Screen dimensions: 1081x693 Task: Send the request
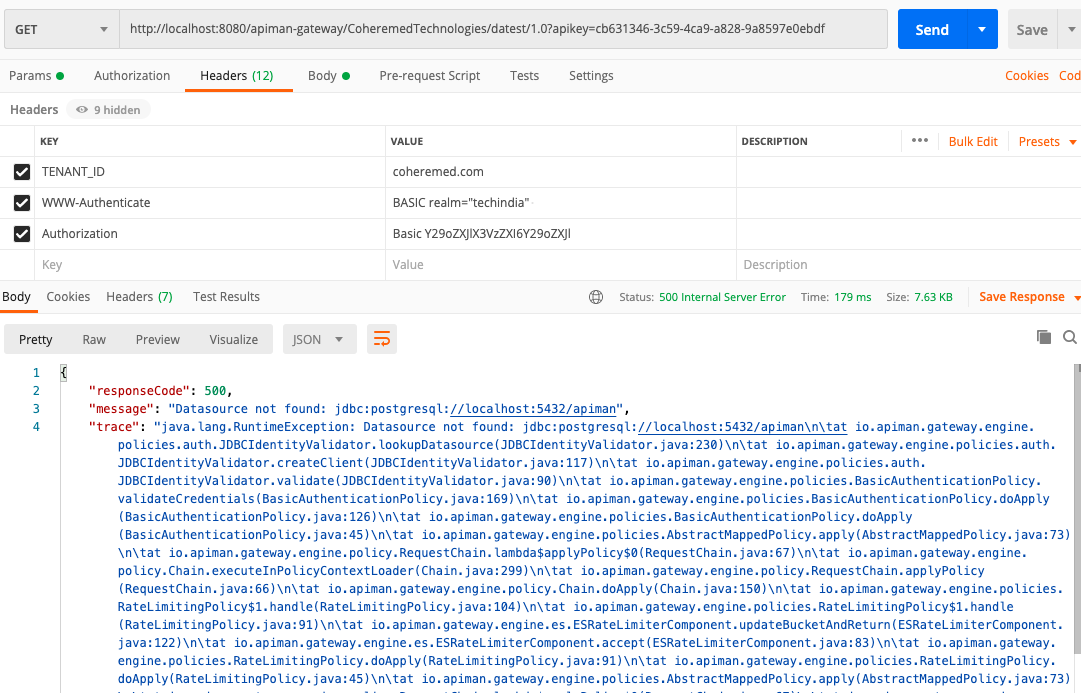(x=934, y=29)
